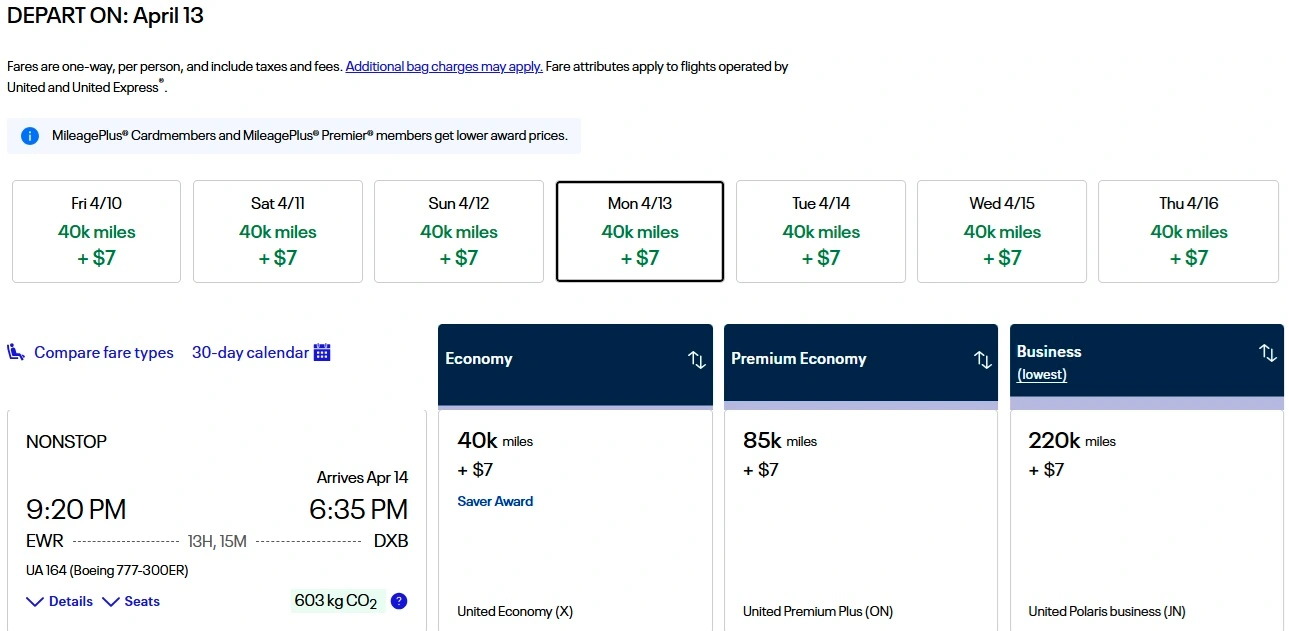Expand the Seats chevron for UA 164
1289x631 pixels.
click(111, 602)
